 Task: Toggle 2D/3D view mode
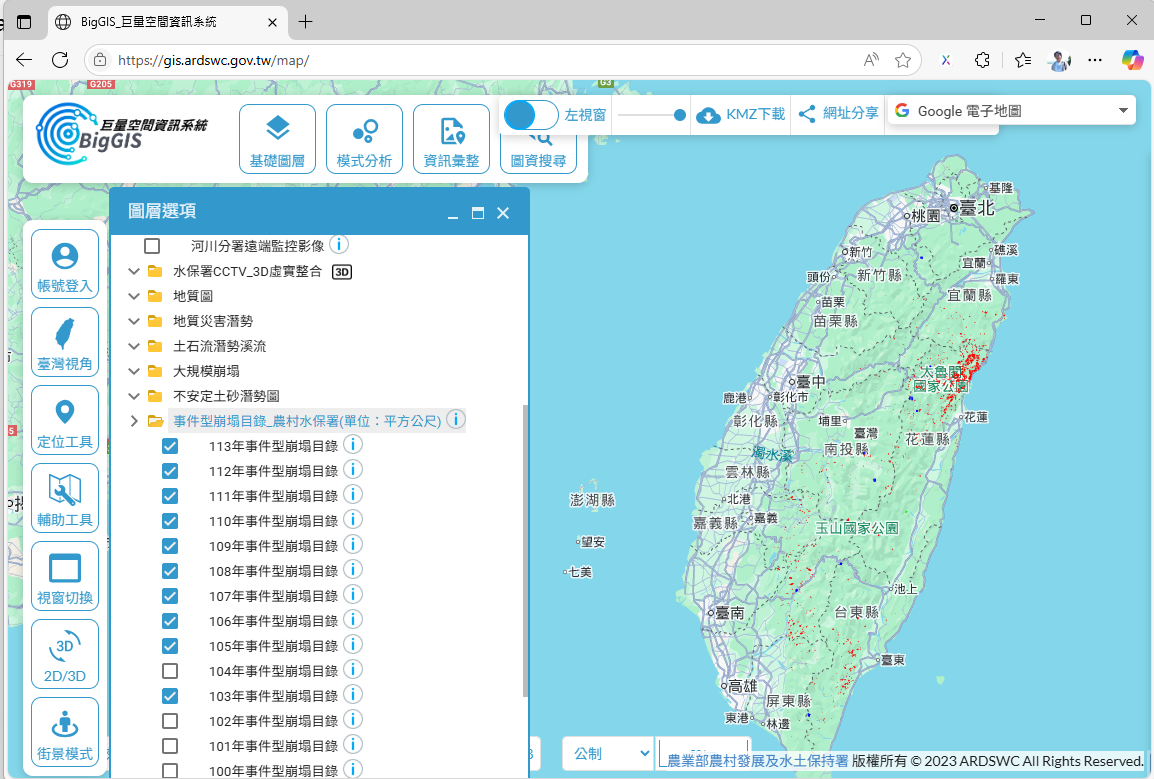[64, 653]
